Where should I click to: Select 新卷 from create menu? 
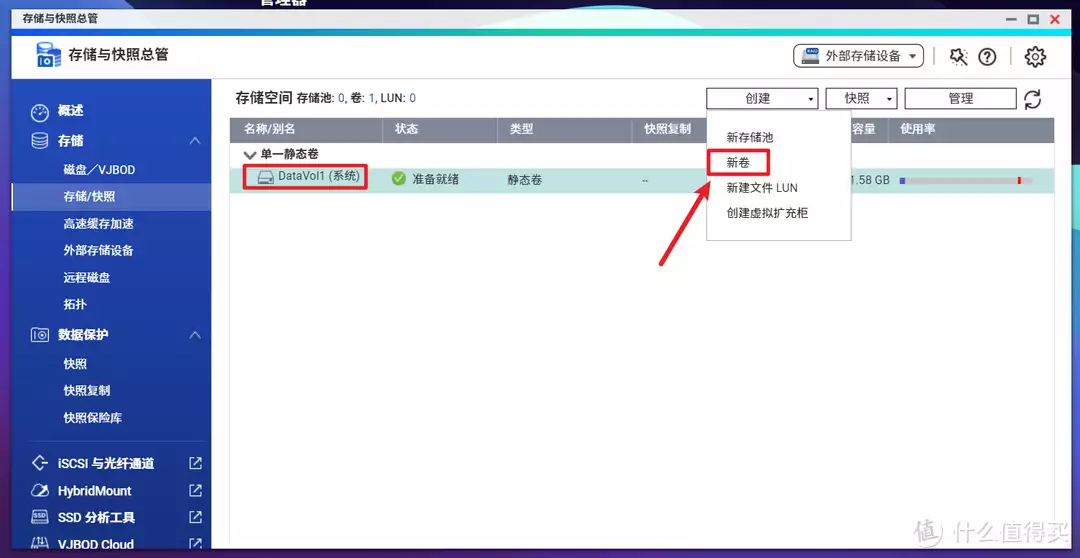pyautogui.click(x=738, y=163)
